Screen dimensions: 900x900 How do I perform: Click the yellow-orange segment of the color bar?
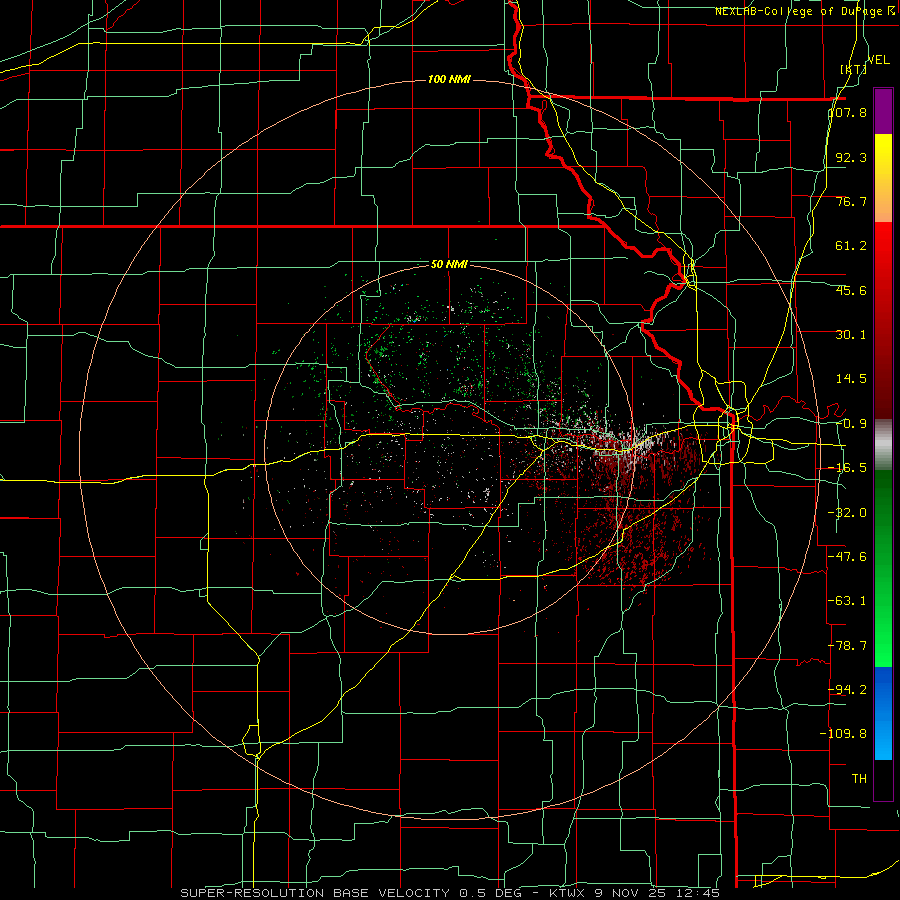[883, 178]
